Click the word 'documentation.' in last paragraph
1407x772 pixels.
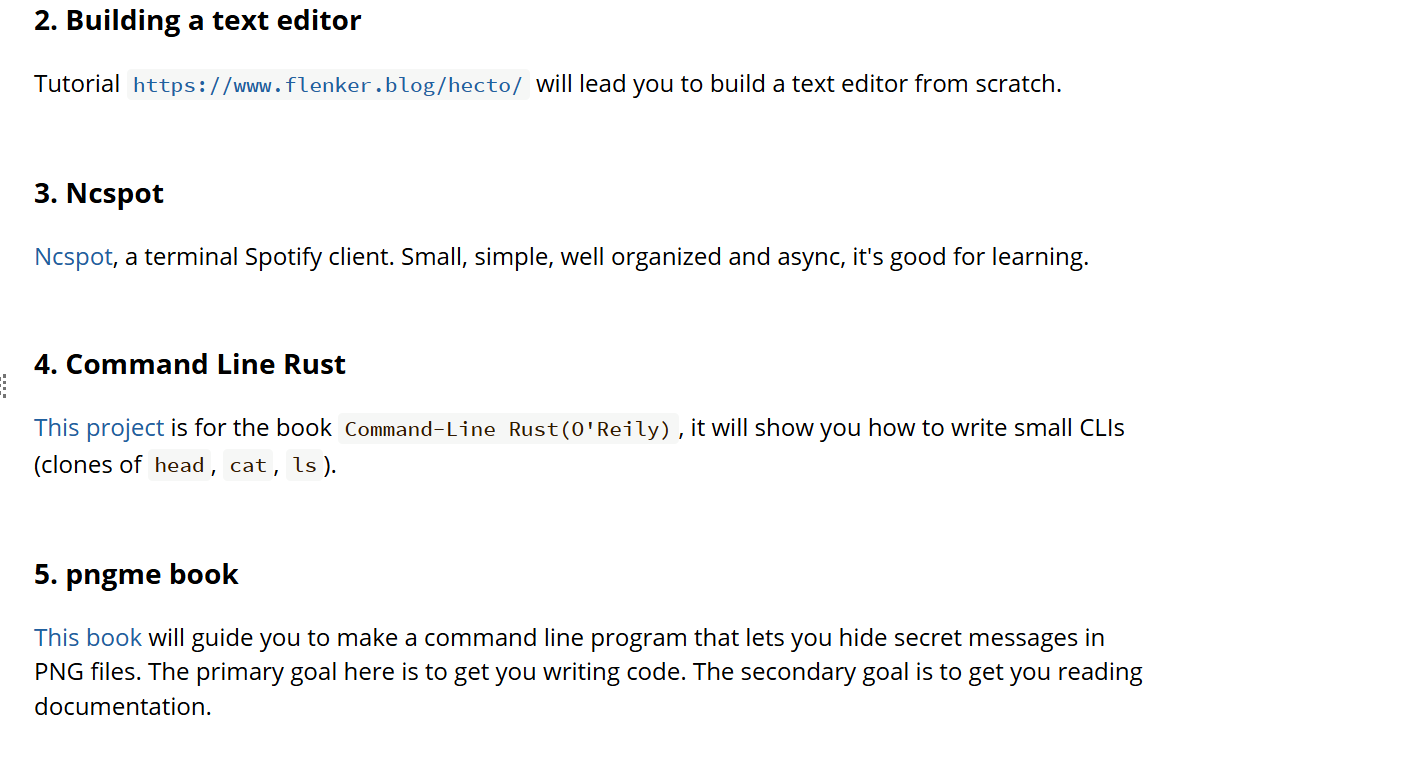click(123, 707)
